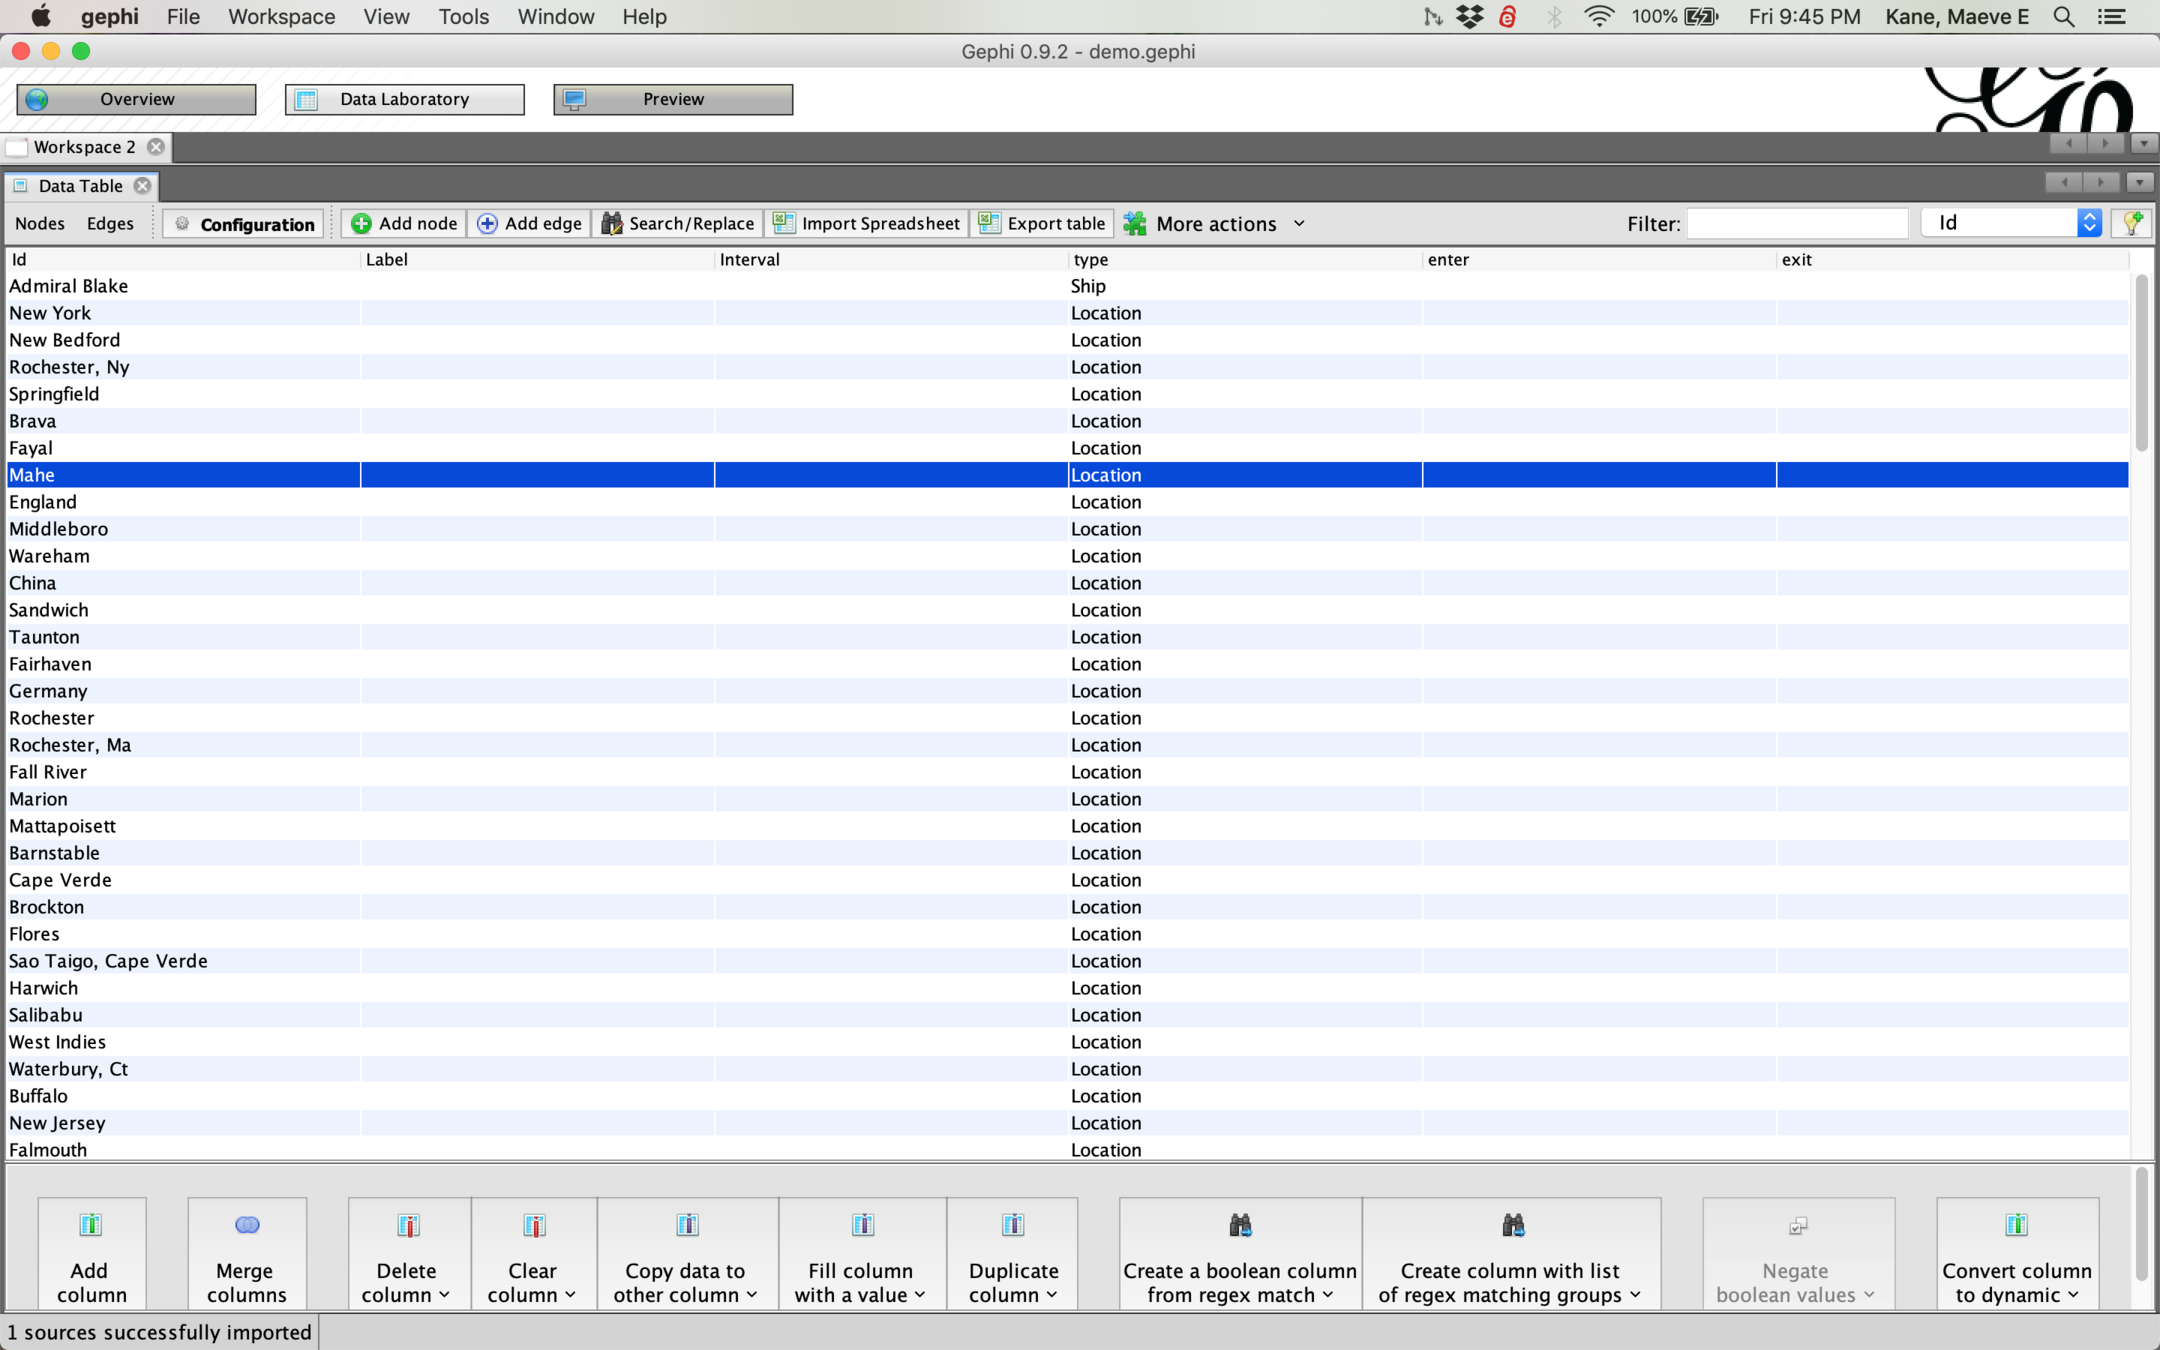Expand the More actions dropdown
This screenshot has width=2160, height=1350.
tap(1214, 224)
